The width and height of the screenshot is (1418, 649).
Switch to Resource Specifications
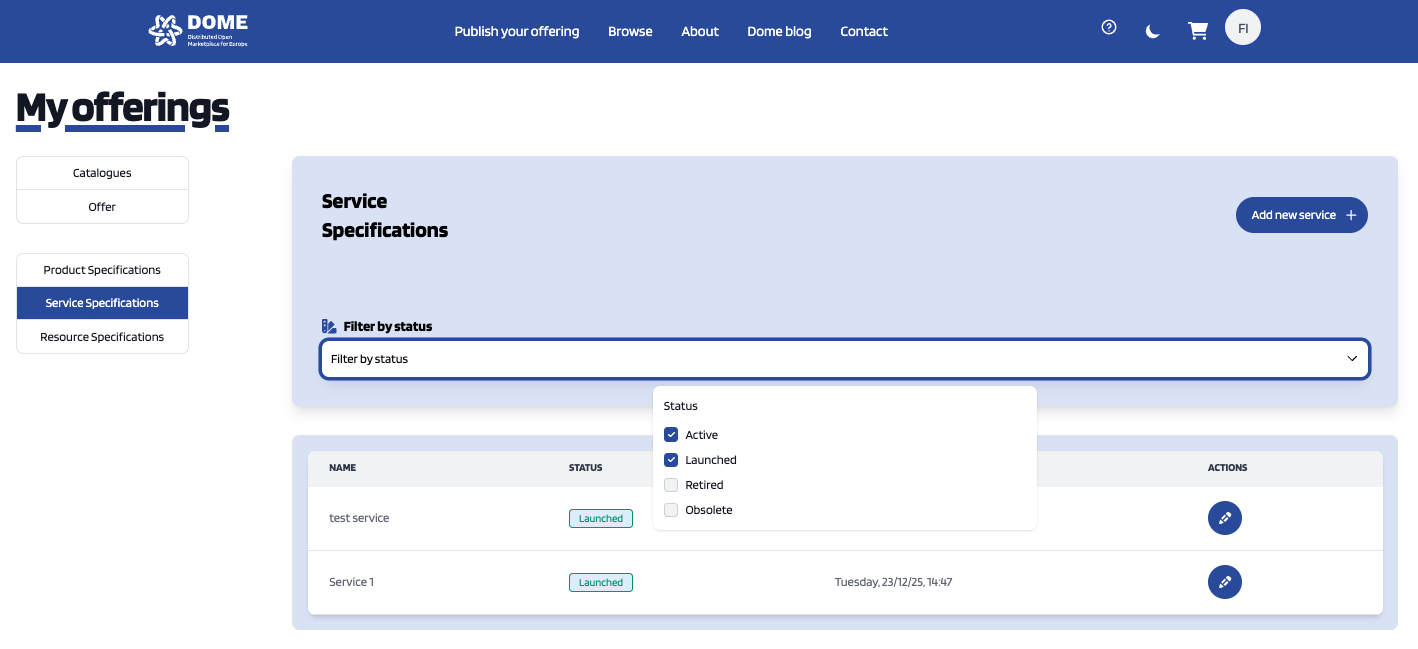click(102, 337)
